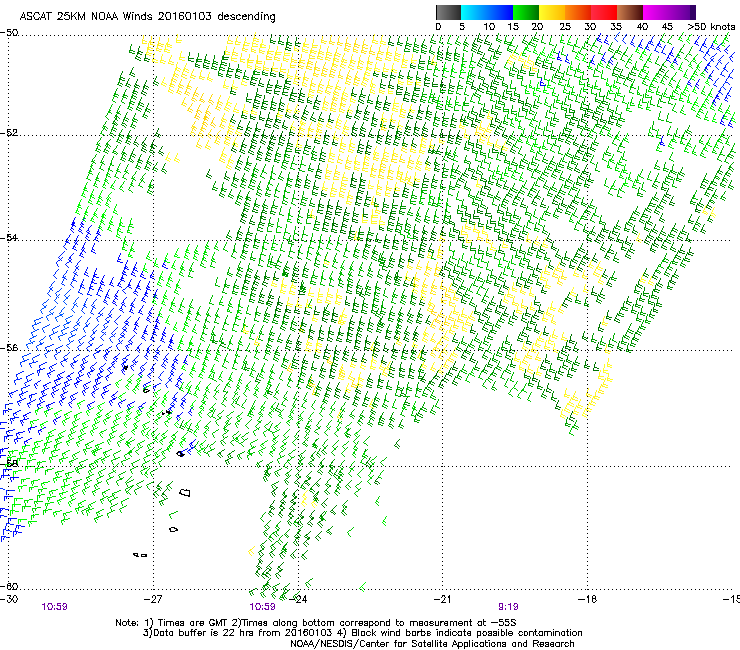Click the -30 longitude axis label
This screenshot has height=650, width=740.
tap(9, 599)
